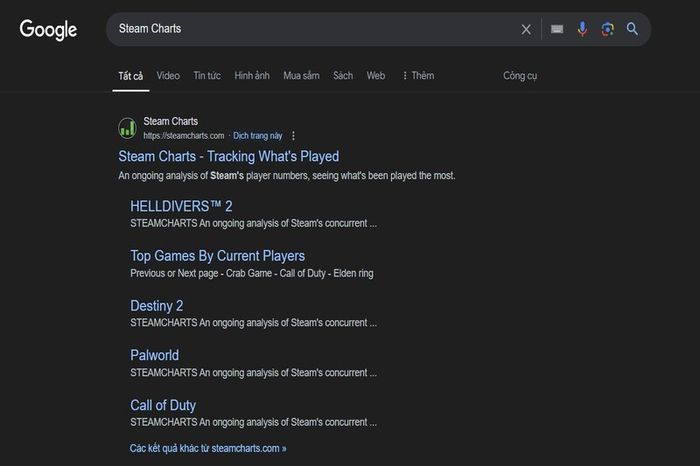Image resolution: width=700 pixels, height=466 pixels.
Task: Open Top Games By Current Players link
Action: click(x=217, y=256)
